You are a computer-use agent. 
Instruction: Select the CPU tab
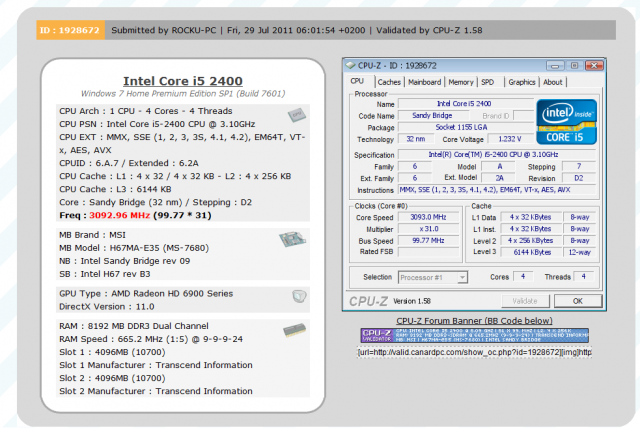(357, 81)
